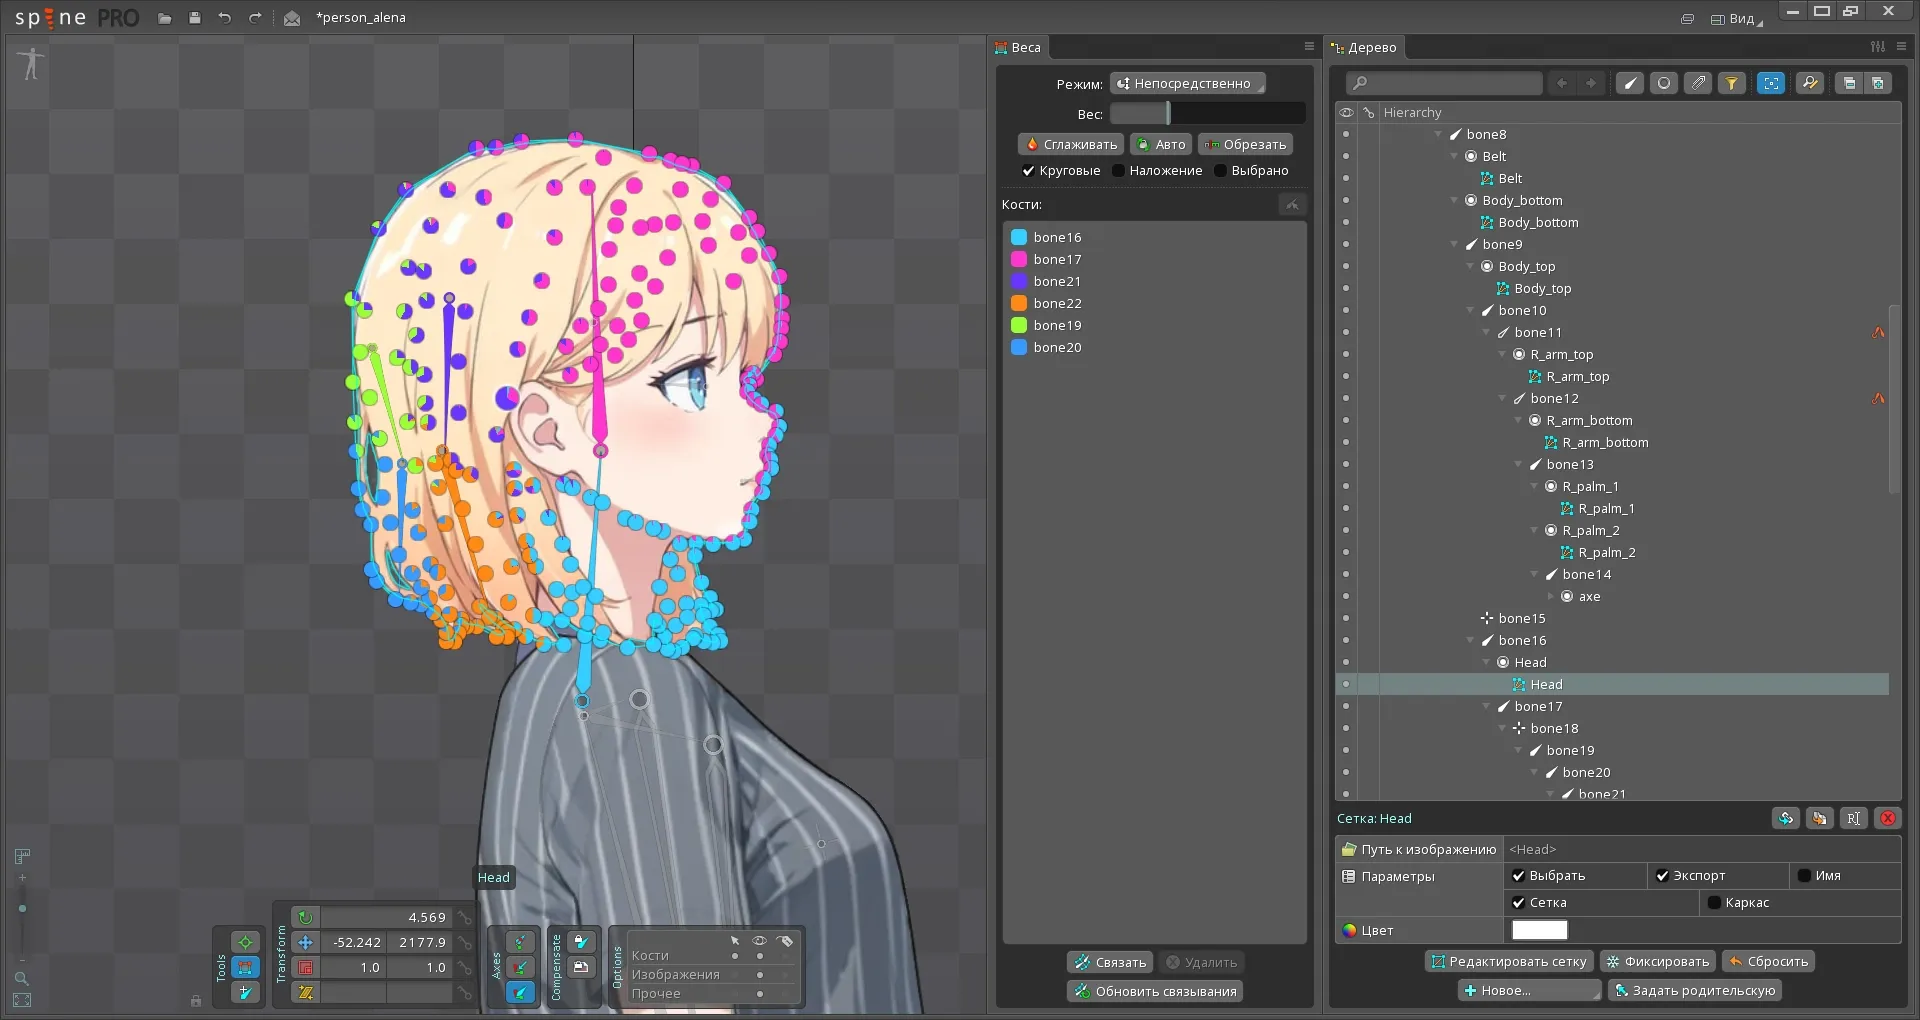Collapse the bone16 tree node
Image resolution: width=1920 pixels, height=1020 pixels.
point(1471,640)
